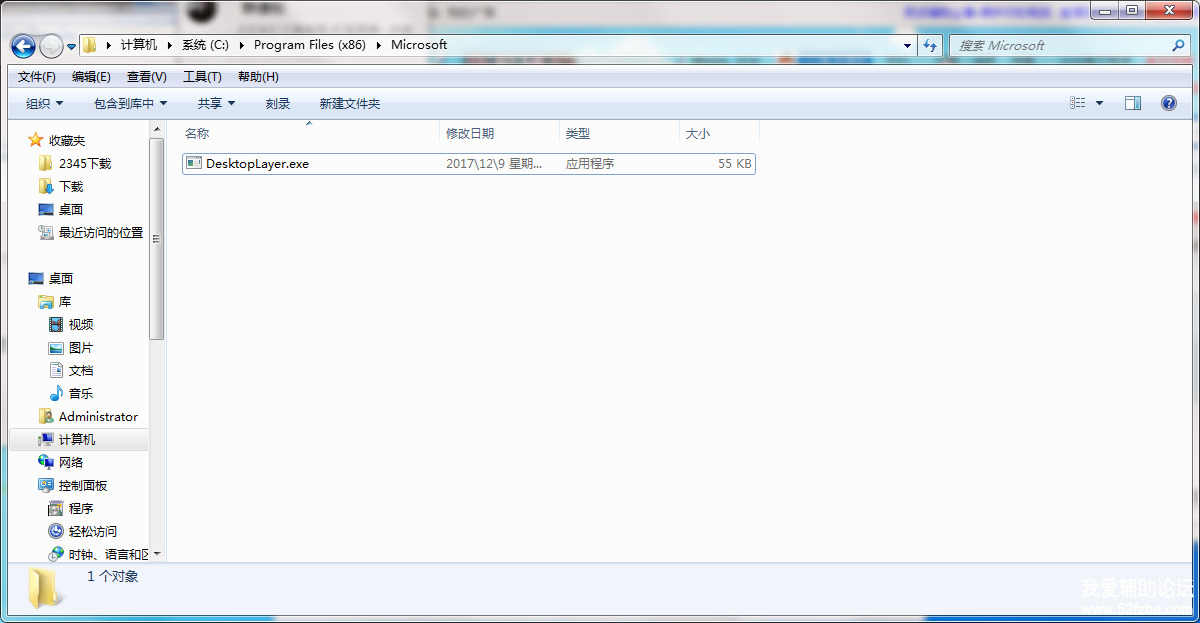Select Microsoft breadcrumb segment
The image size is (1200, 623).
tap(419, 45)
